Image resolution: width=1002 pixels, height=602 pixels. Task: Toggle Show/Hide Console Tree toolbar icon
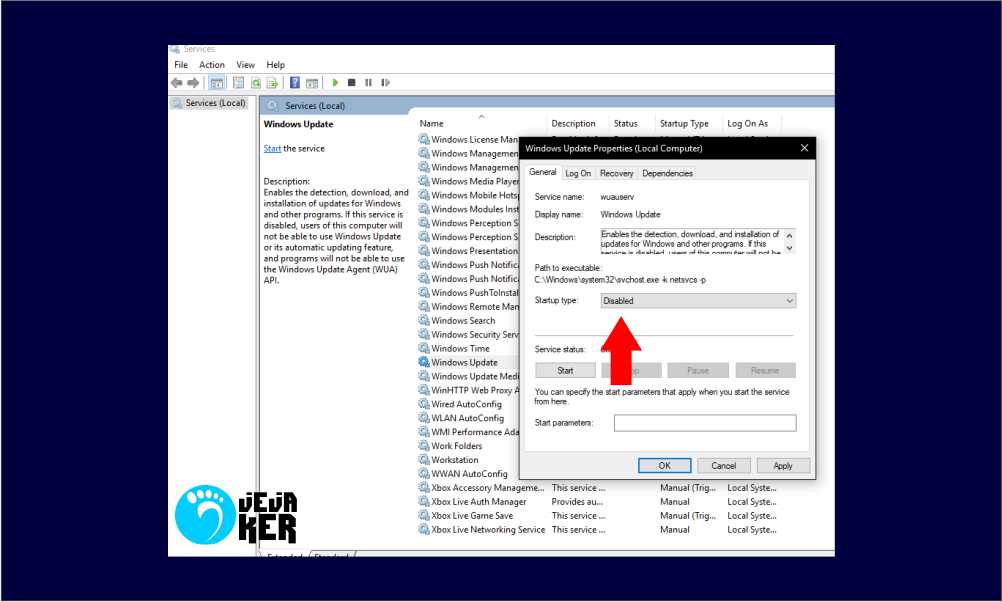click(x=217, y=82)
